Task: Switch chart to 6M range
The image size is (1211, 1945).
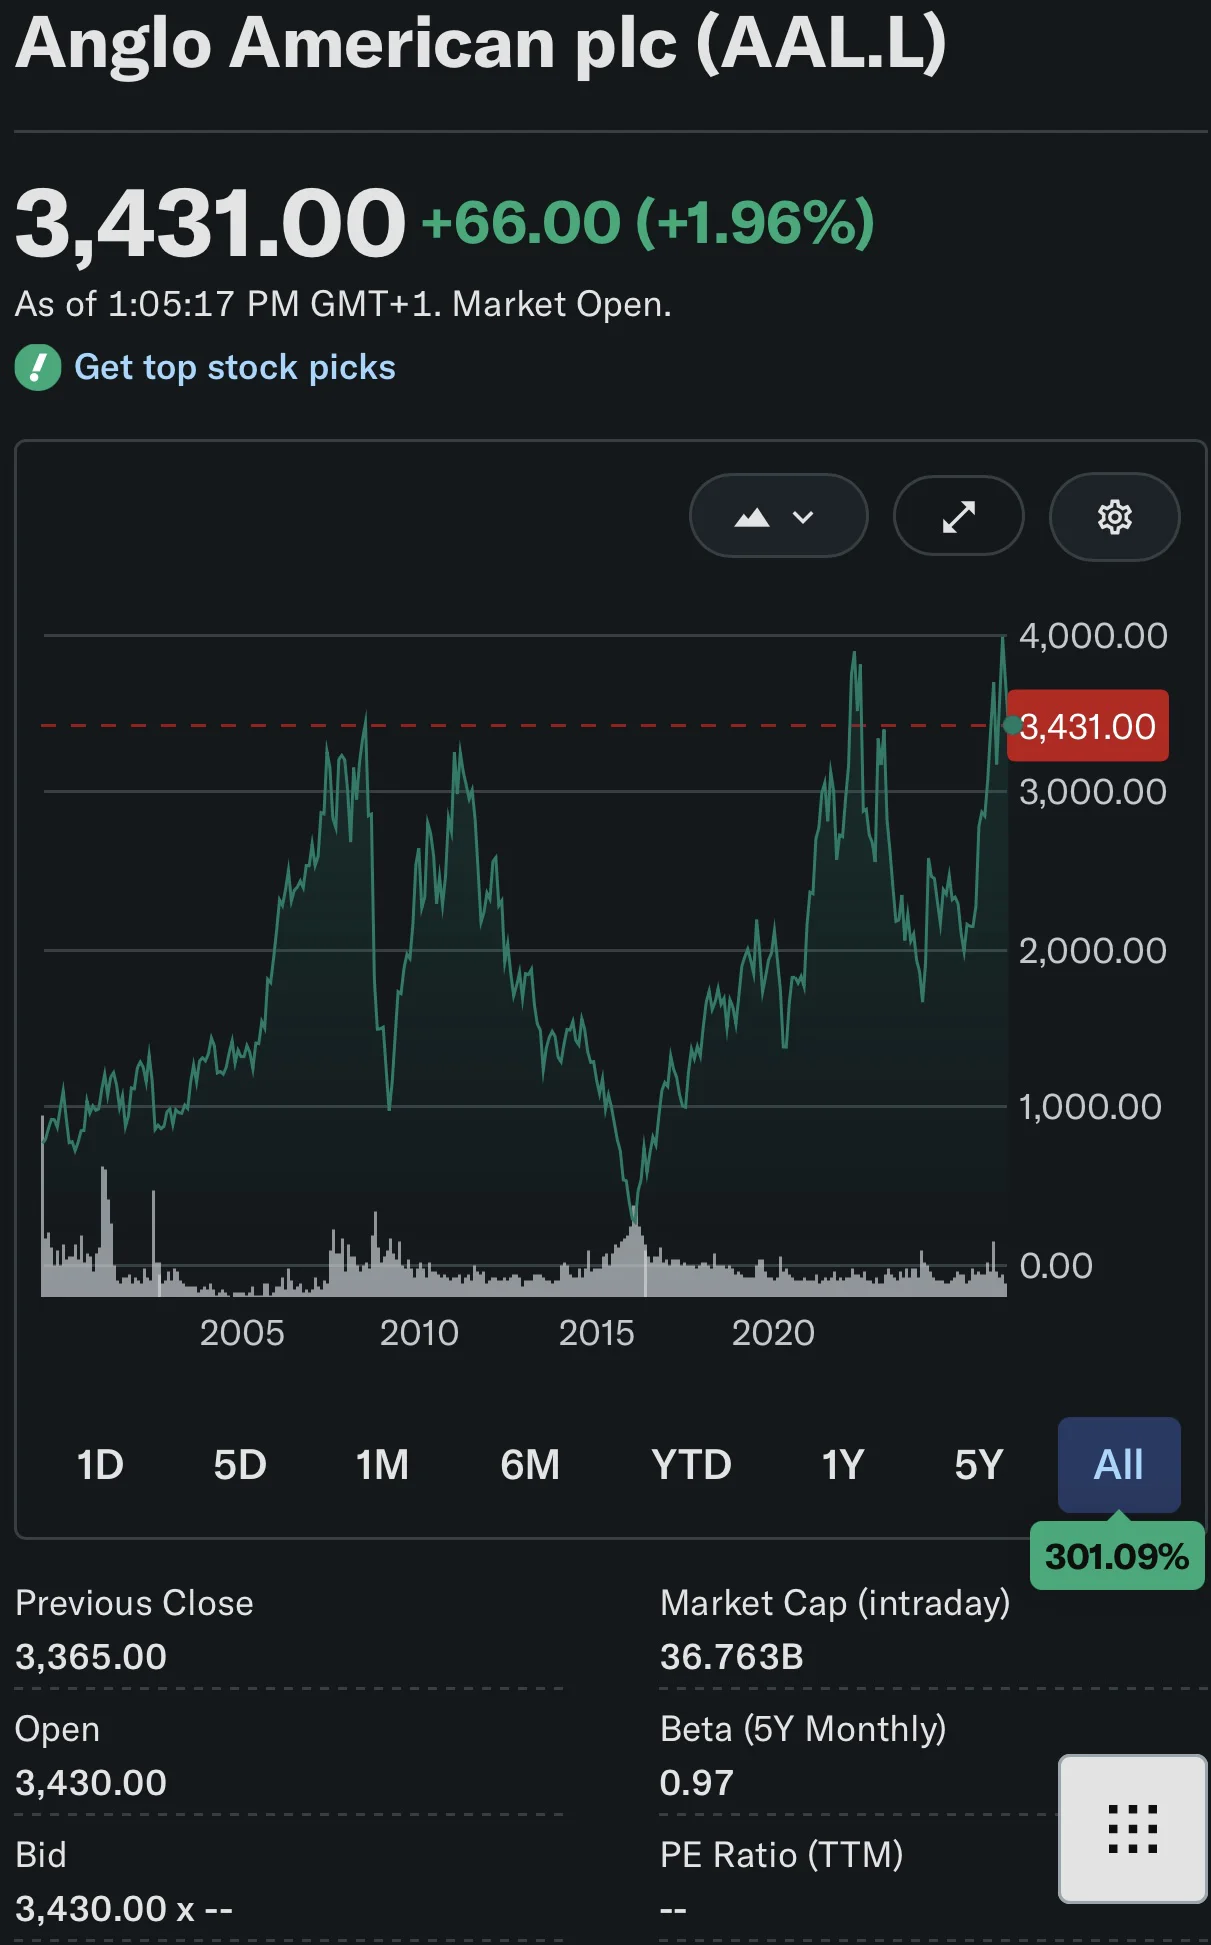Action: pyautogui.click(x=530, y=1465)
